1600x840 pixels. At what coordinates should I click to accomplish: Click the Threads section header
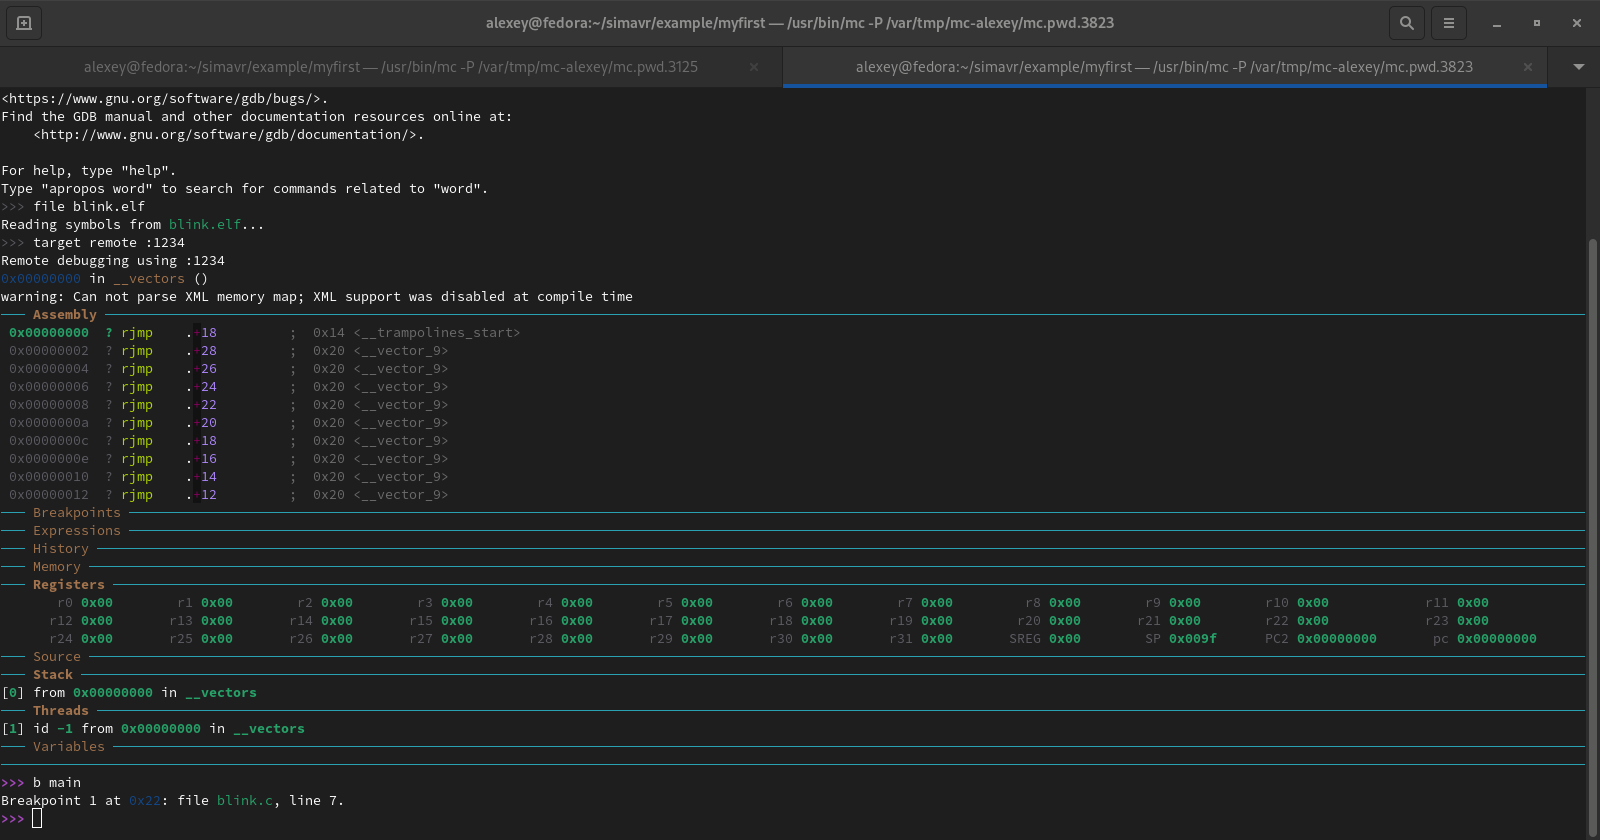click(x=61, y=711)
